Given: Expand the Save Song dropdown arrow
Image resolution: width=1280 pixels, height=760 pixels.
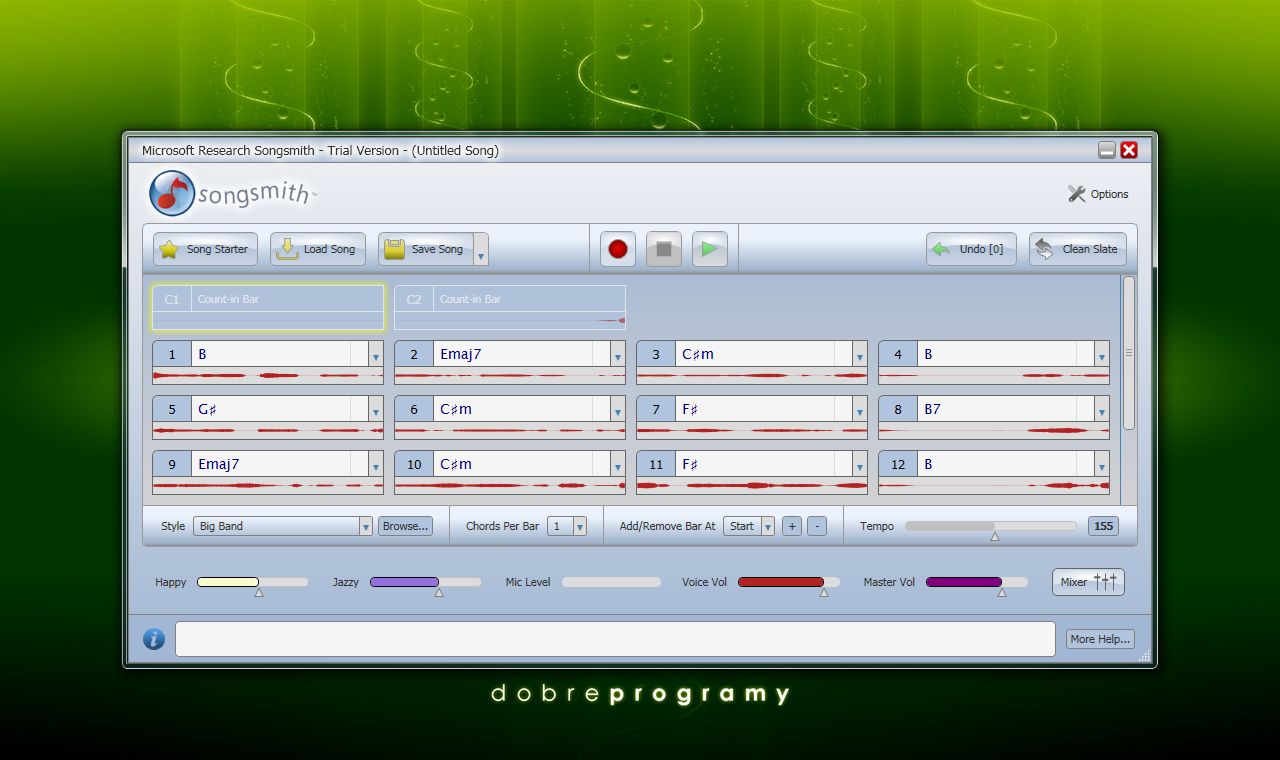Looking at the screenshot, I should coord(481,249).
